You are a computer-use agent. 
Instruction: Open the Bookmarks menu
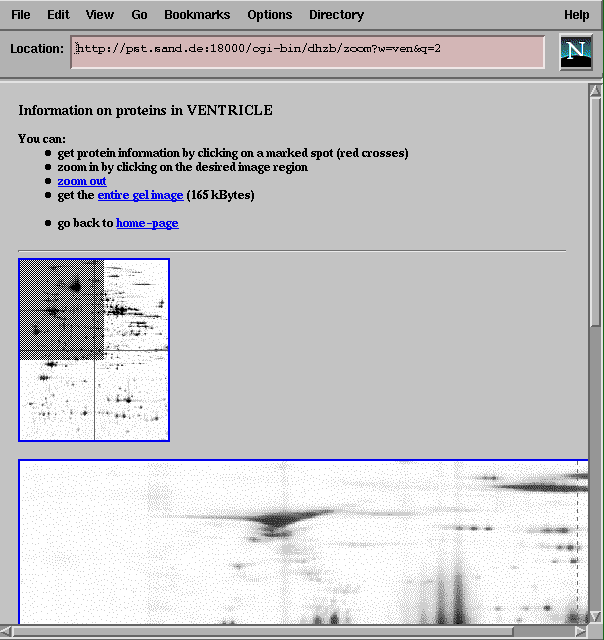[197, 15]
